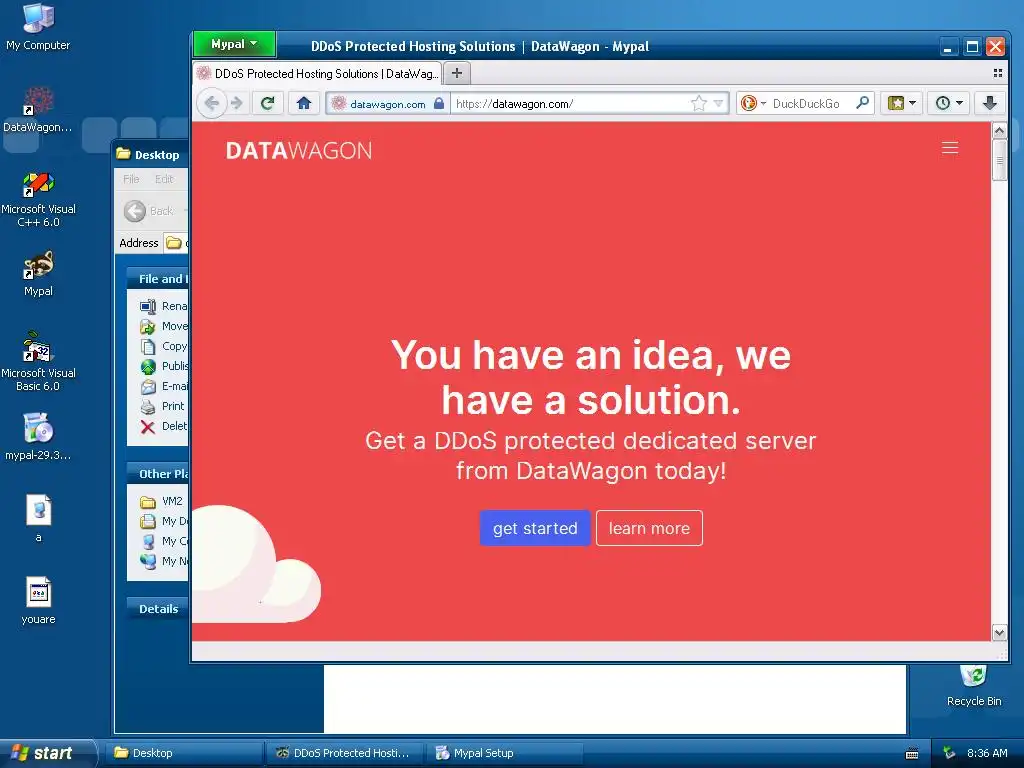Open VM2 folder under Other Places
Image resolution: width=1024 pixels, height=768 pixels.
tap(161, 501)
